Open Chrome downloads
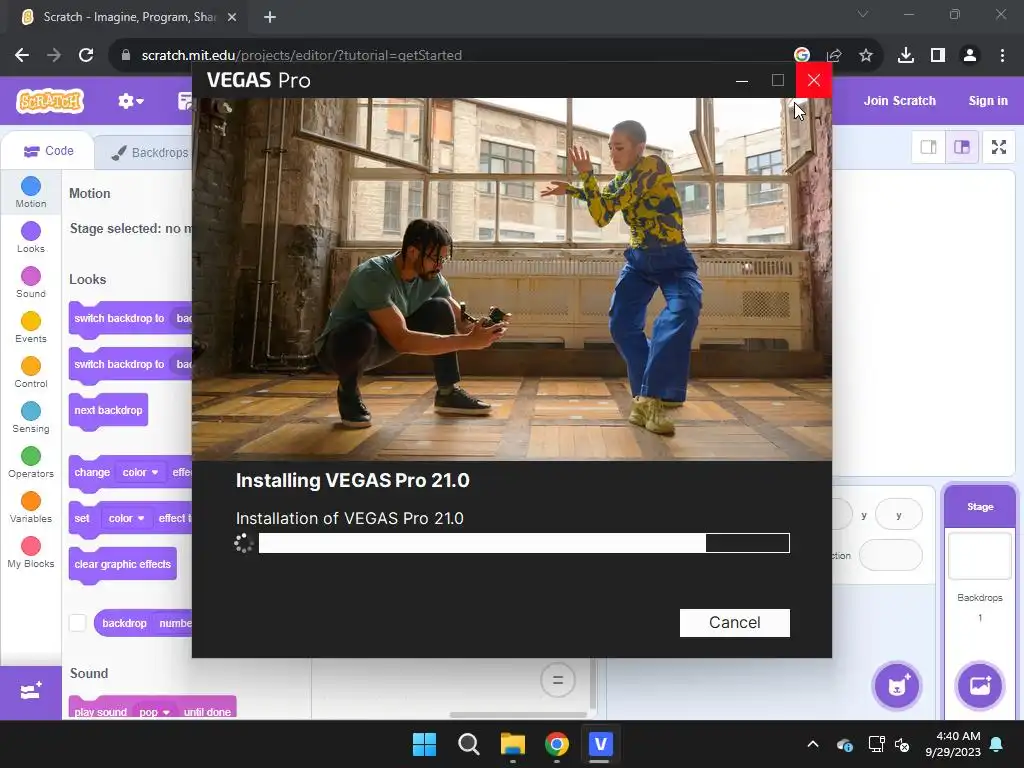 click(x=905, y=56)
